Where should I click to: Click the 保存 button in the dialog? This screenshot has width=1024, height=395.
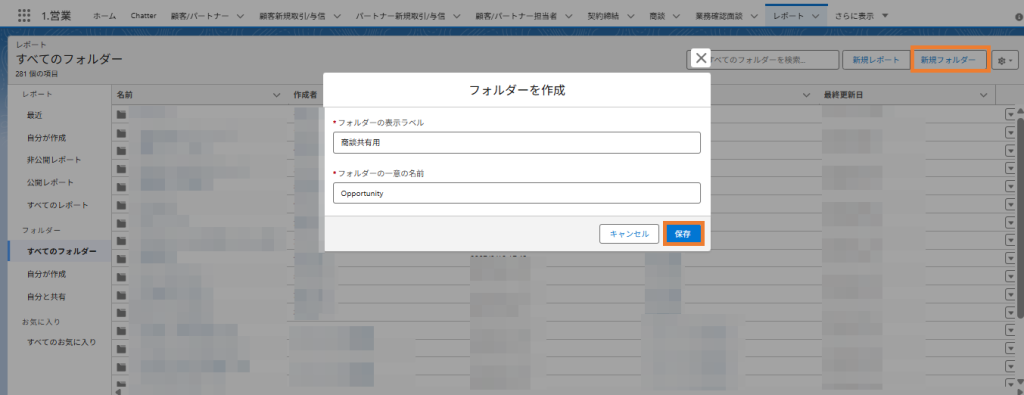[683, 234]
